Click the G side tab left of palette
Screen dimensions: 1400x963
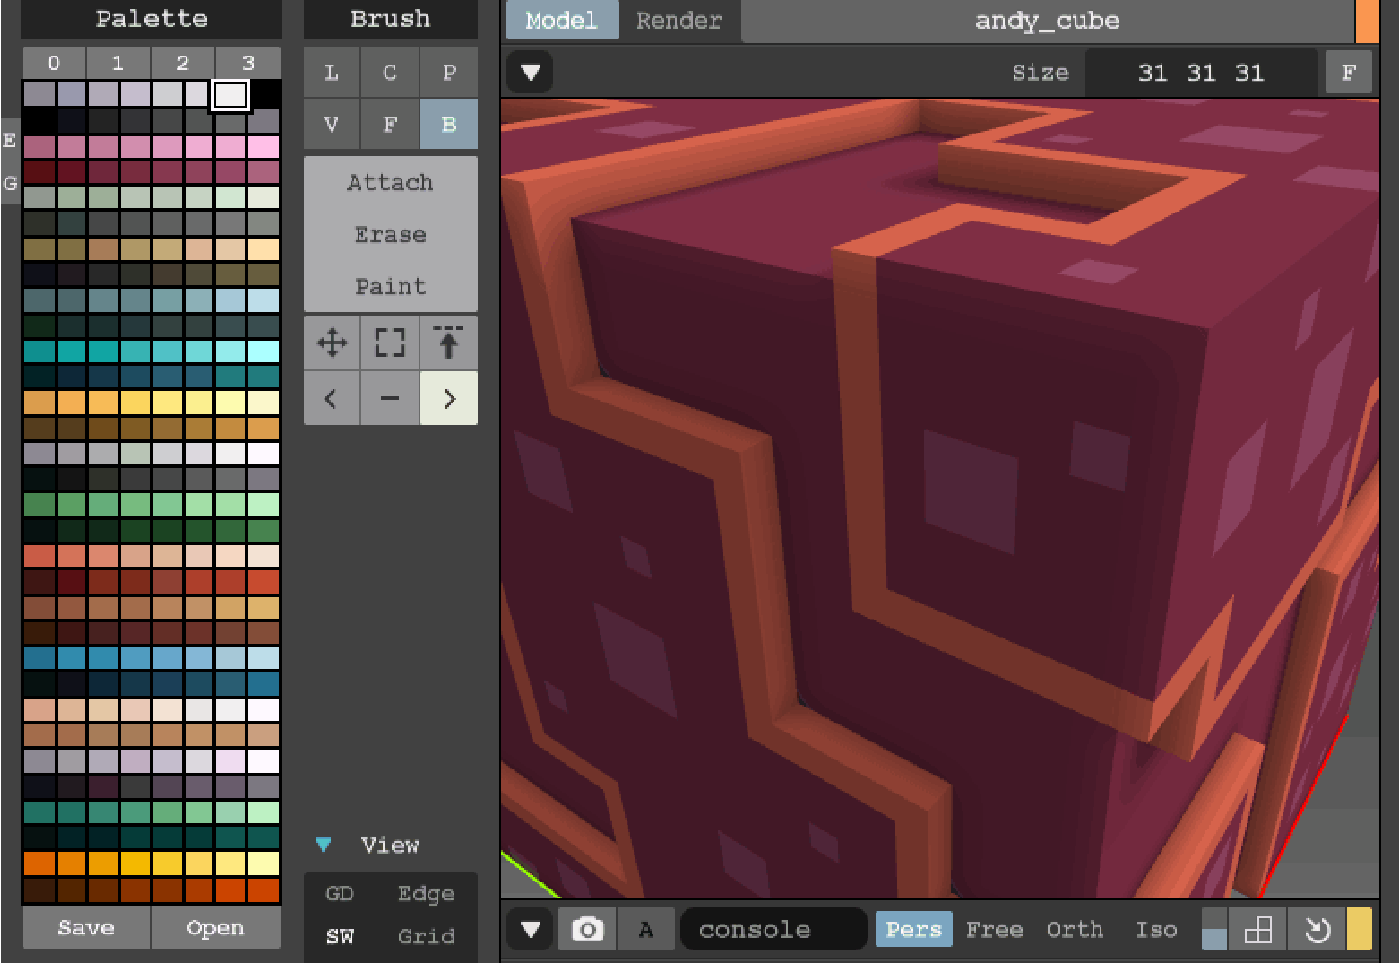[9, 183]
